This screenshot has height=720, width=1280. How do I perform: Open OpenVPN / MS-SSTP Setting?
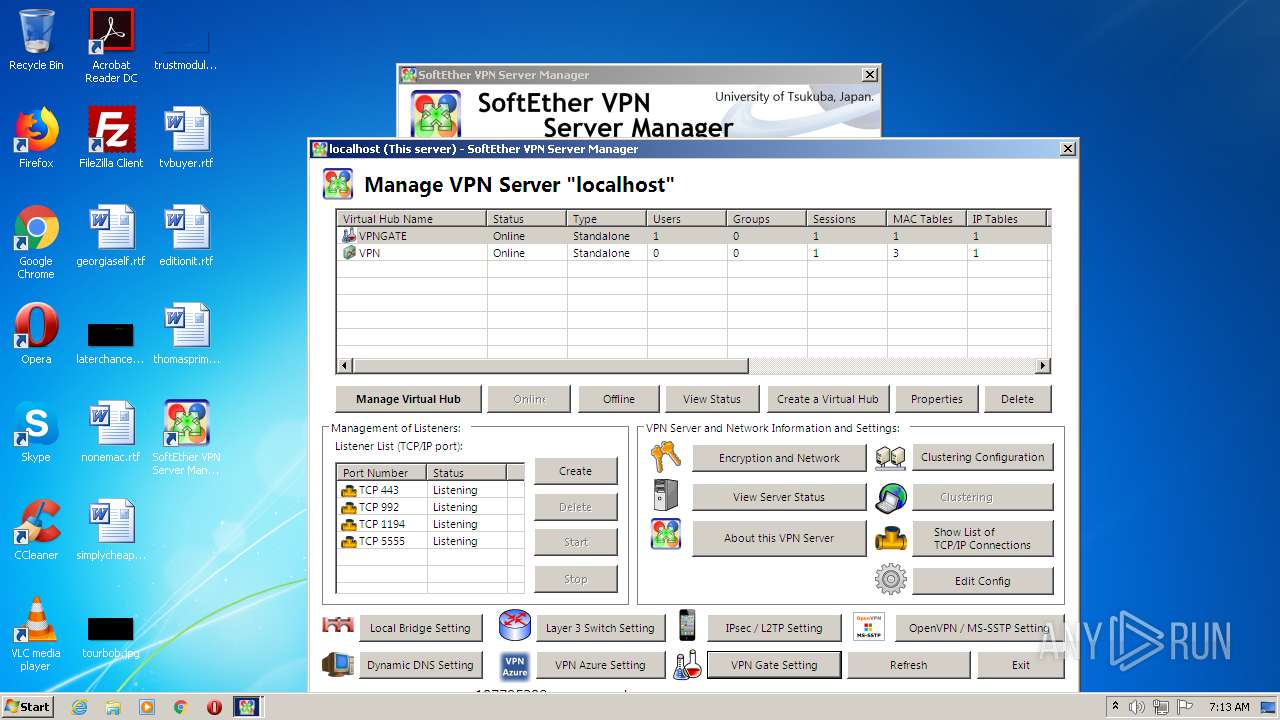click(979, 628)
